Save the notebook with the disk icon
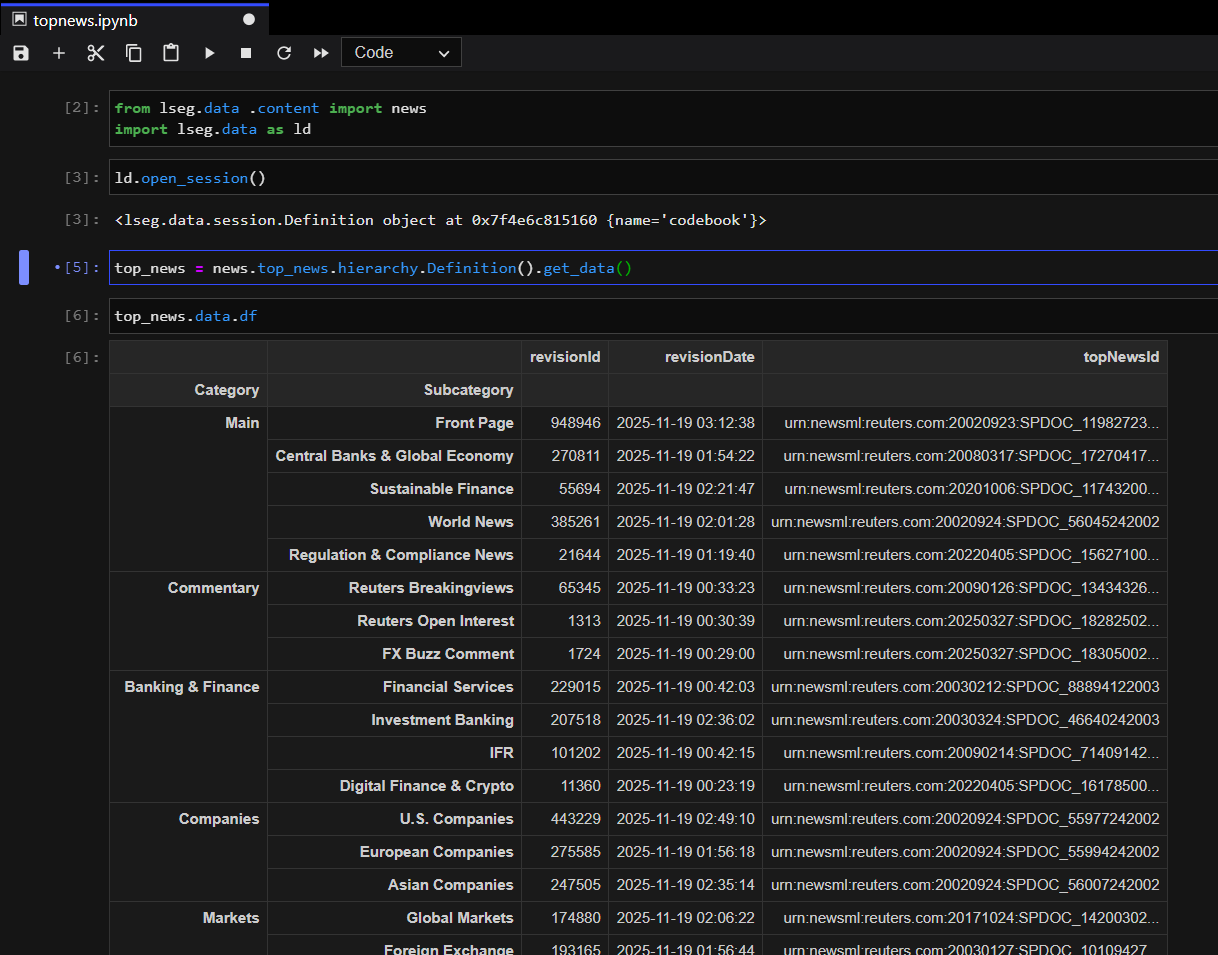The height and width of the screenshot is (955, 1218). [21, 53]
